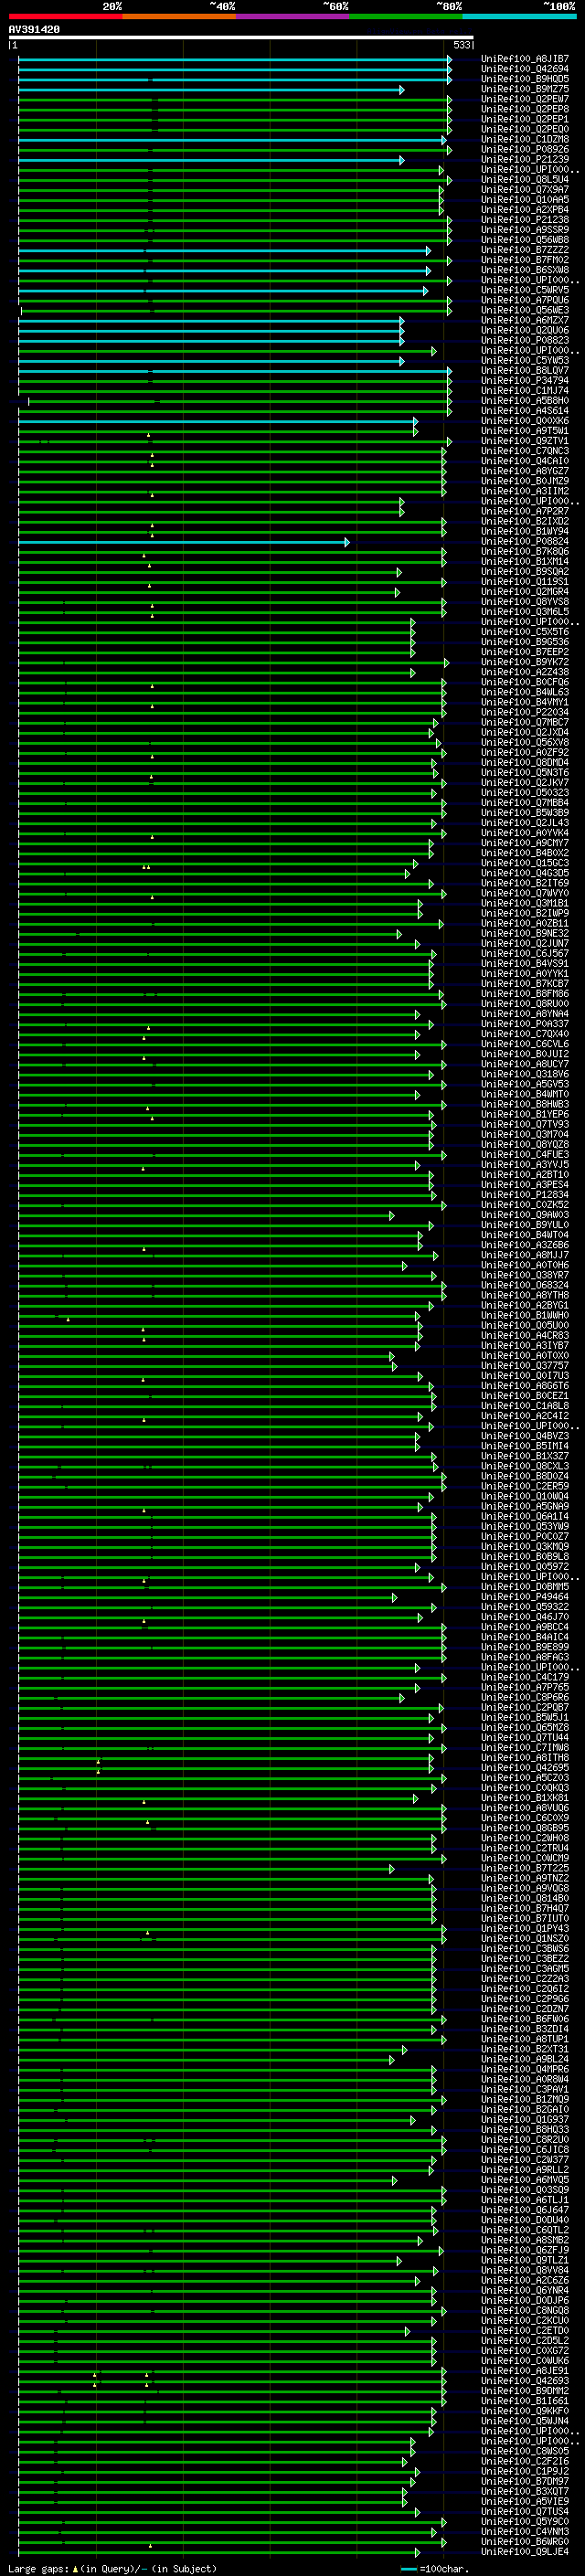Screen dimensions: 585x2576
Task: Select label UniRef100_C8NGQ8
Action: [525, 2310]
